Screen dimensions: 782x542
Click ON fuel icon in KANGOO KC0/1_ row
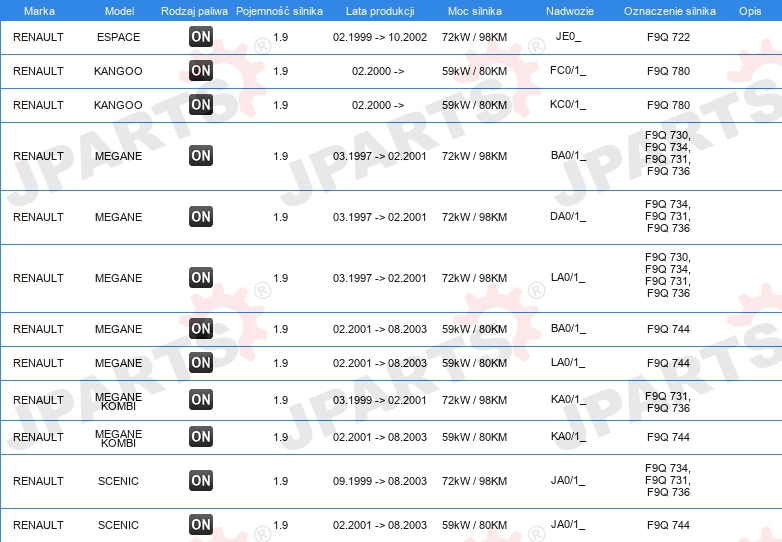201,104
